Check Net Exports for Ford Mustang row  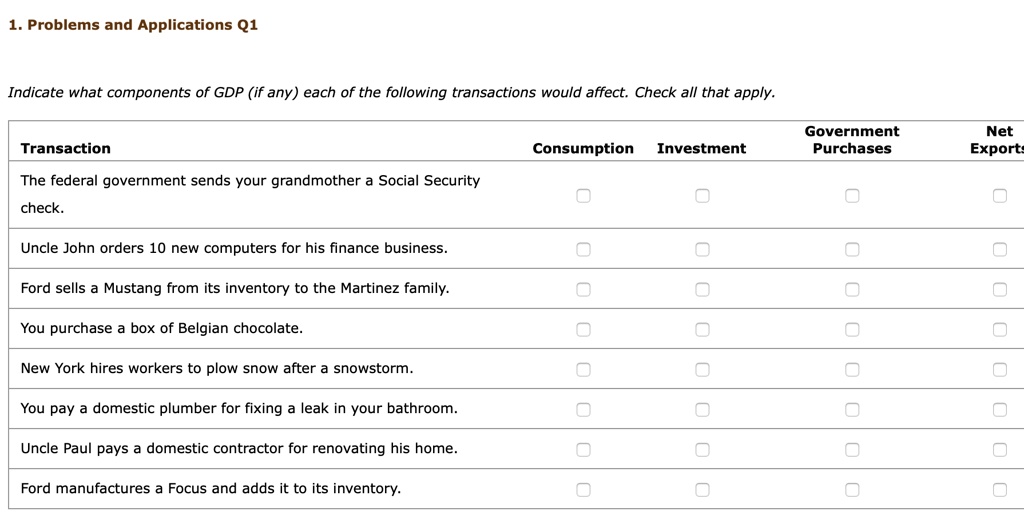(x=1000, y=289)
